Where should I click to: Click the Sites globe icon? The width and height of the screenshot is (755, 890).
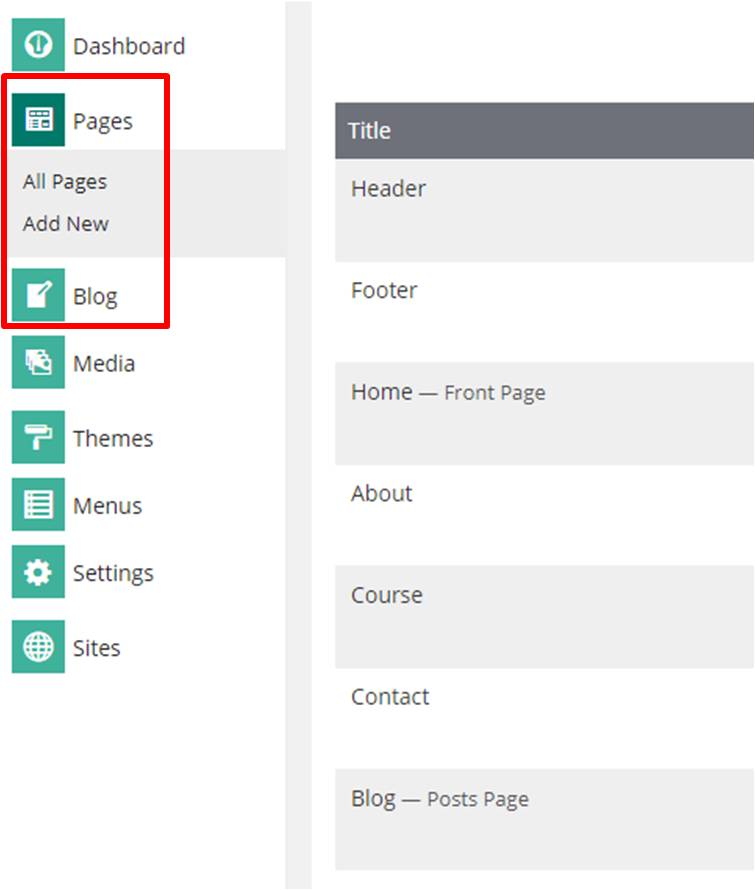tap(38, 646)
